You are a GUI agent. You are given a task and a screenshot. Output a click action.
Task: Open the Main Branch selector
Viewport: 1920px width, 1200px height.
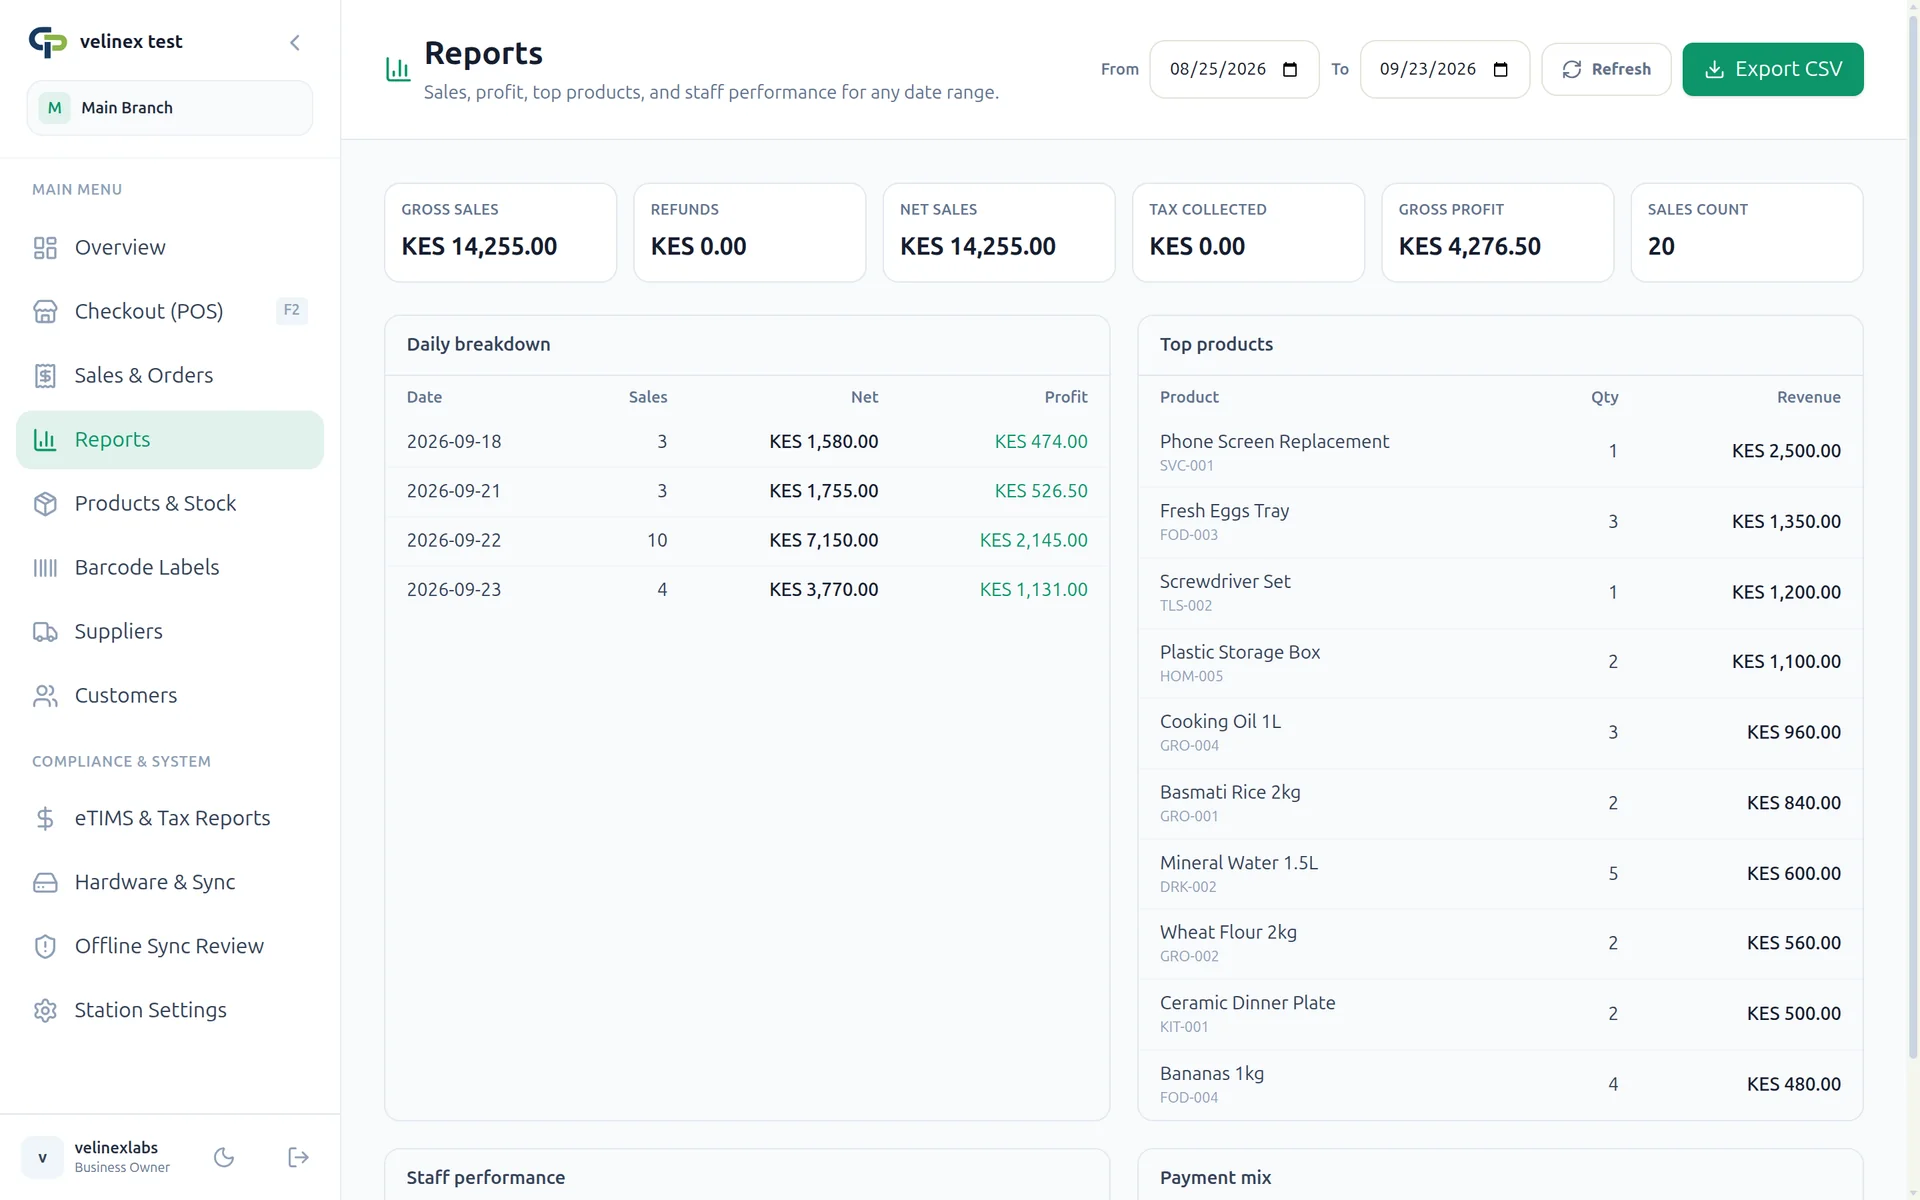point(170,108)
